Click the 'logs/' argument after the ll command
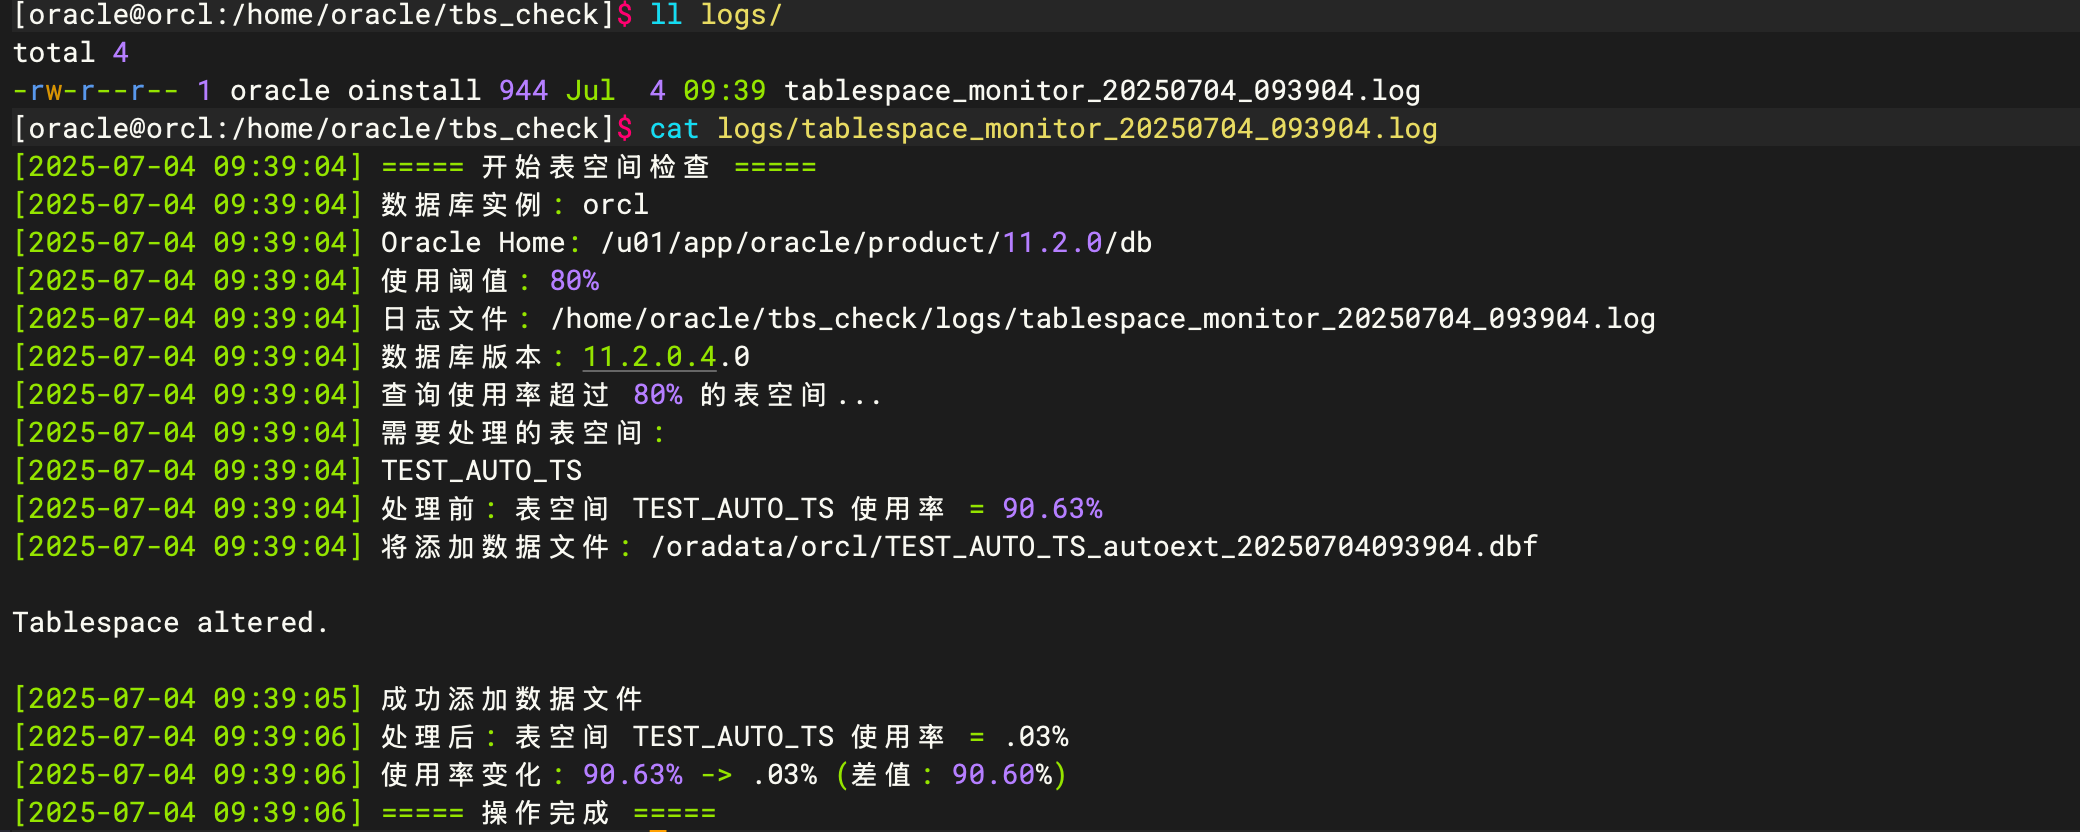 741,15
